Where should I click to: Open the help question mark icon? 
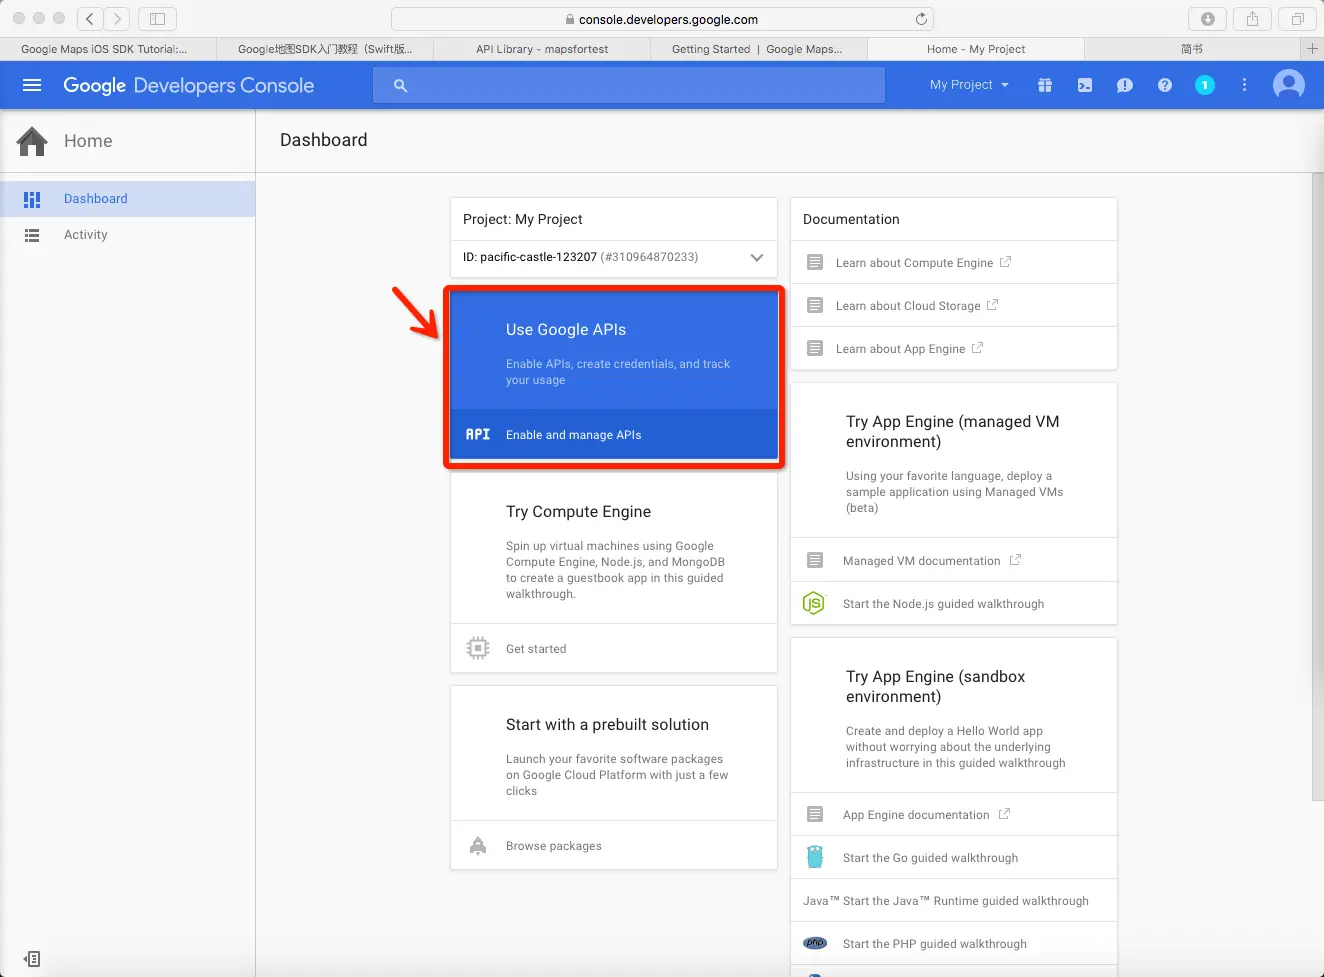[x=1165, y=85]
